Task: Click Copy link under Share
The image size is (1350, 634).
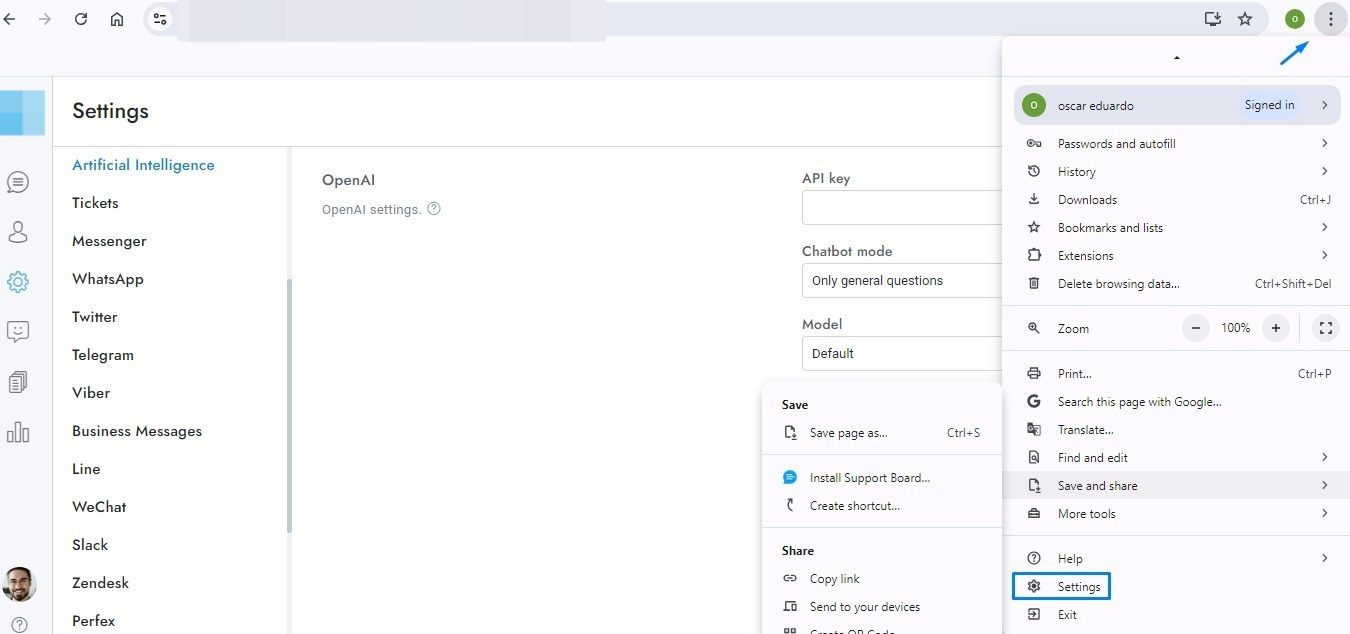Action: coord(834,579)
